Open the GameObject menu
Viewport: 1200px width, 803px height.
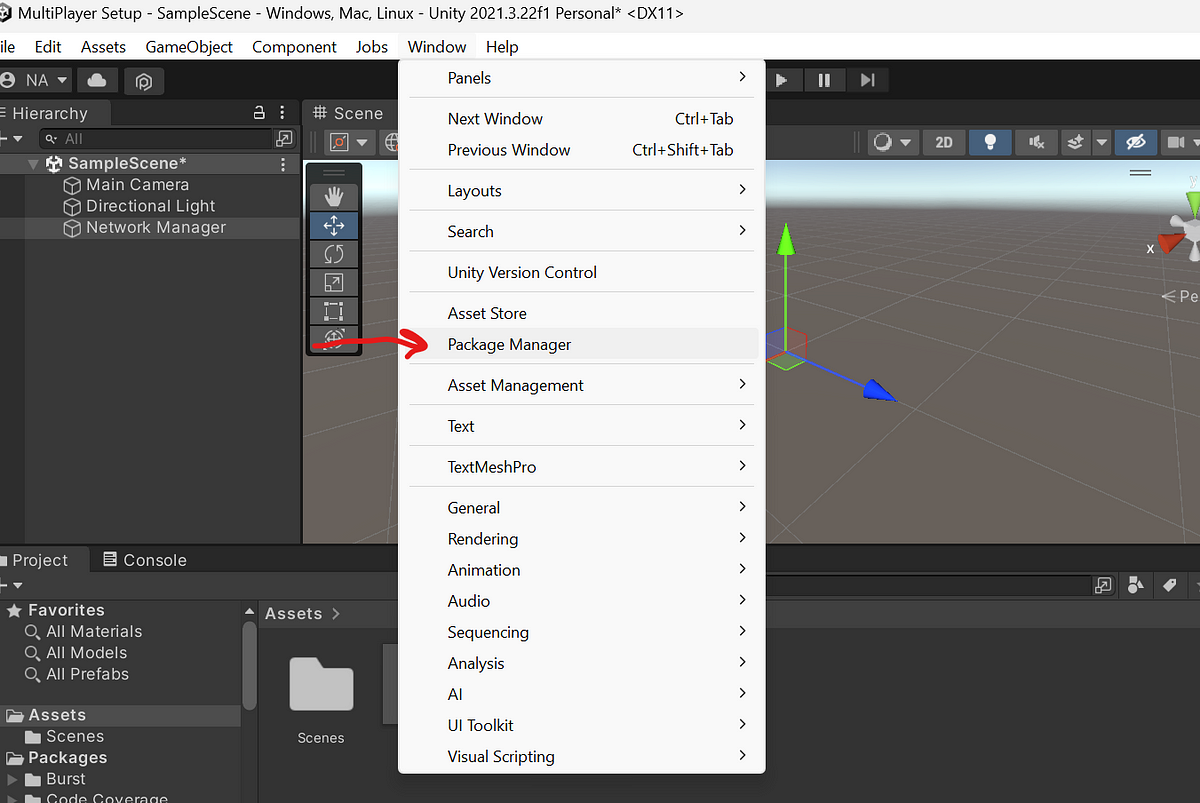click(x=189, y=47)
